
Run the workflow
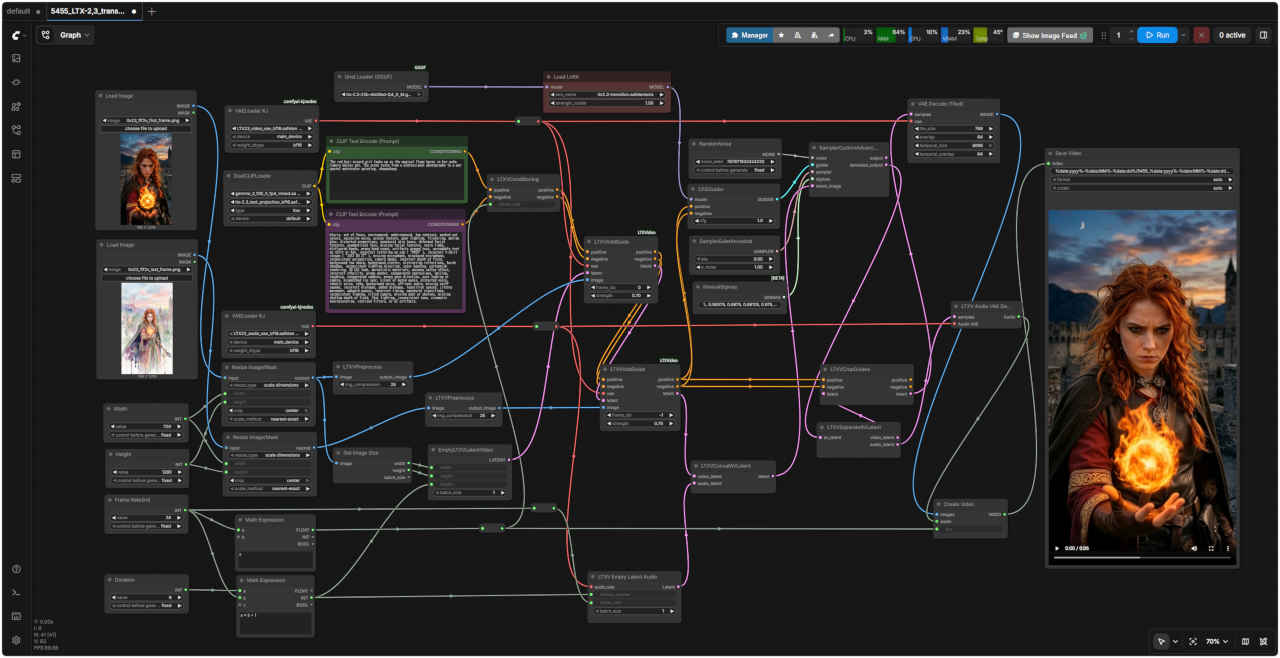pos(1158,35)
